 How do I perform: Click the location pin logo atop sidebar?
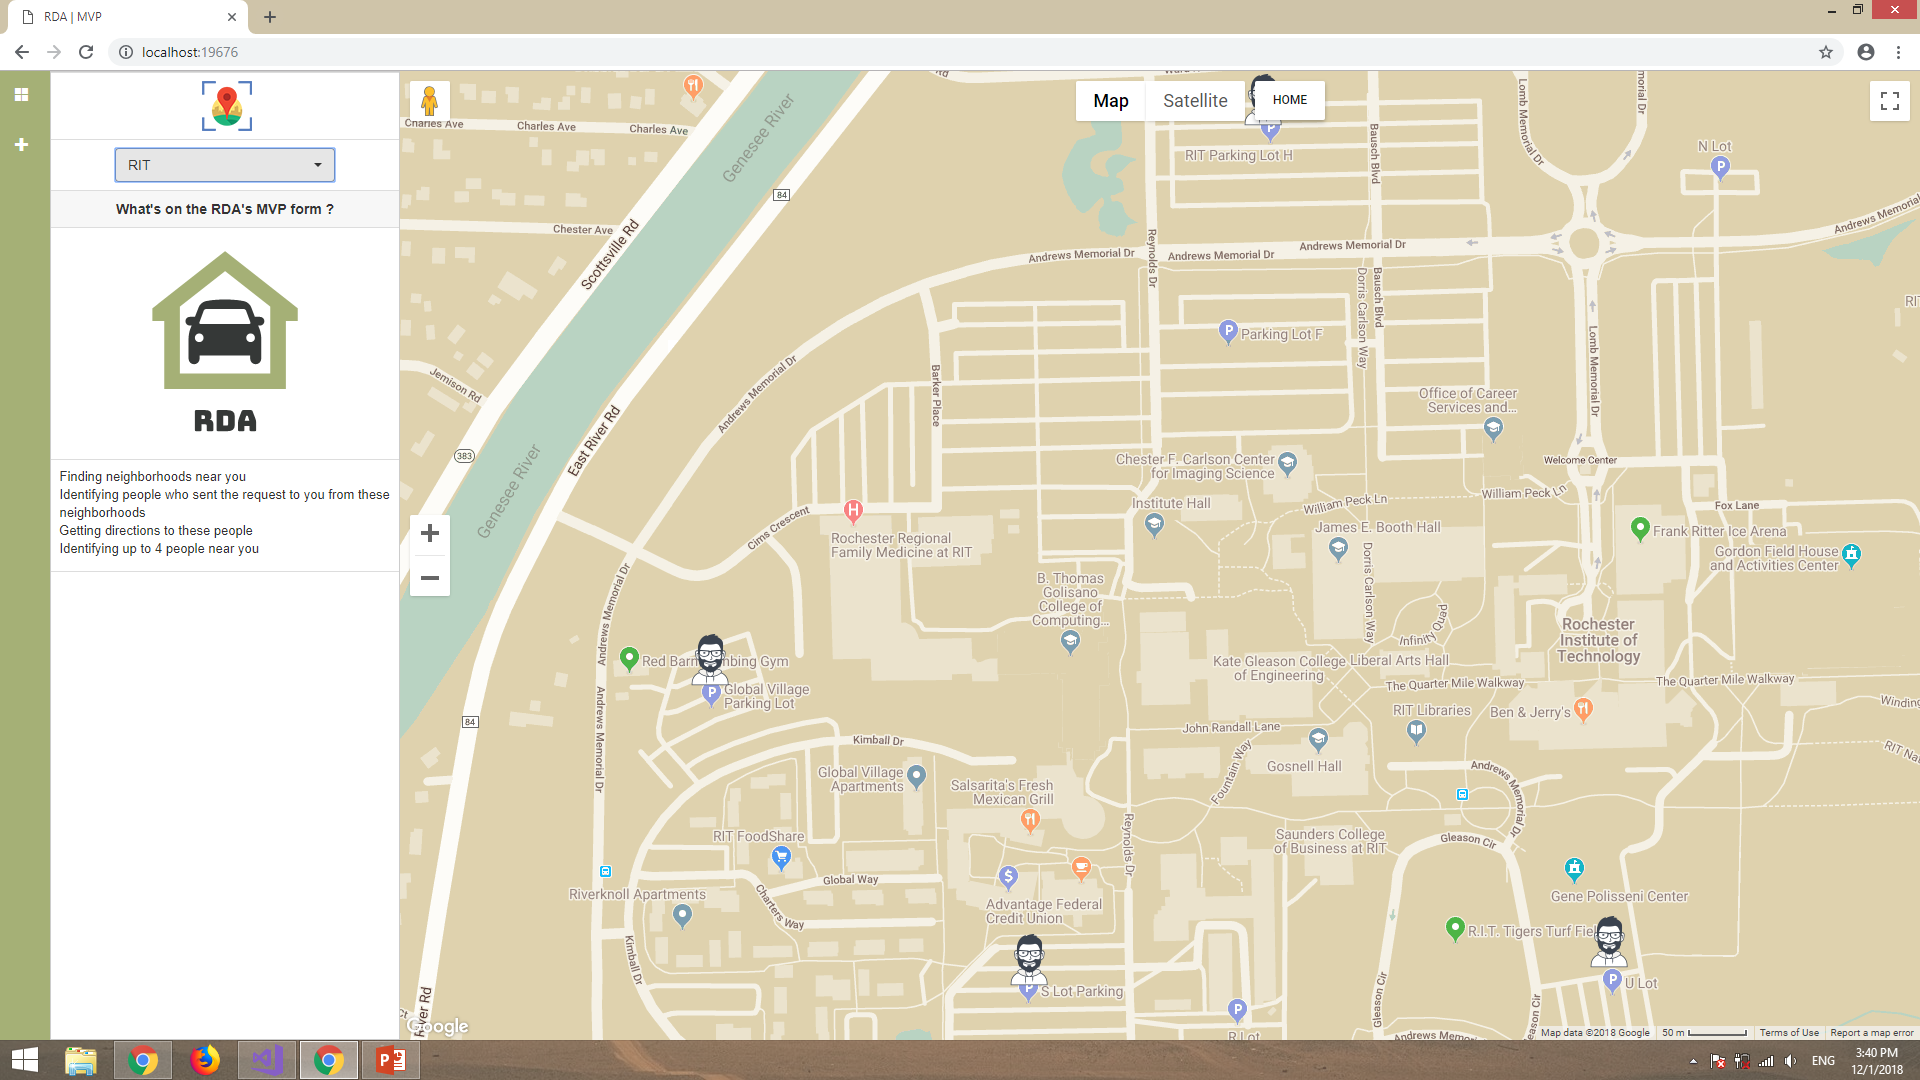(x=226, y=106)
